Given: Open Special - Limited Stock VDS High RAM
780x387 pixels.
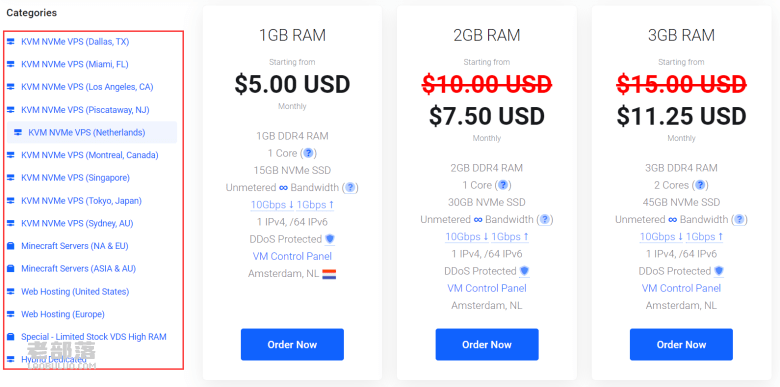Looking at the screenshot, I should click(94, 337).
